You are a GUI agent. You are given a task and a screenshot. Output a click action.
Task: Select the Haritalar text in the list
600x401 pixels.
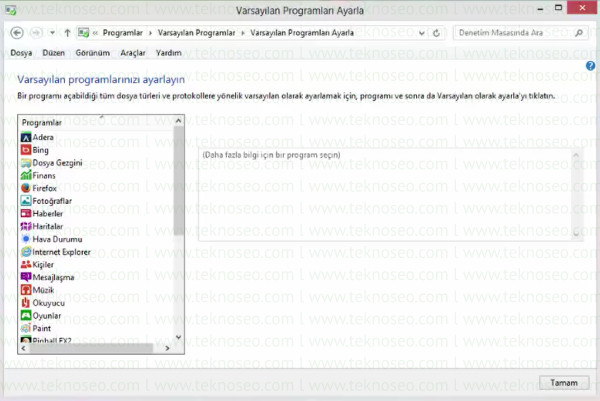[47, 227]
